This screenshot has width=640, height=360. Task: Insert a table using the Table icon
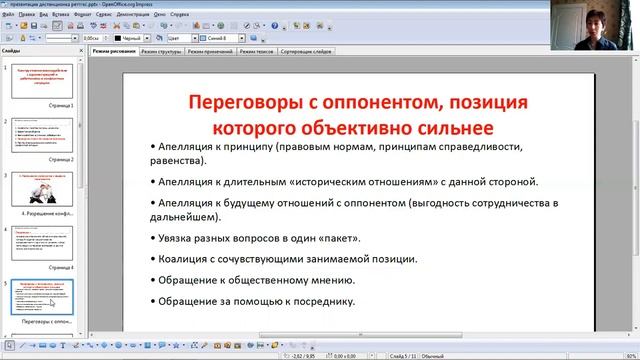[x=206, y=26]
